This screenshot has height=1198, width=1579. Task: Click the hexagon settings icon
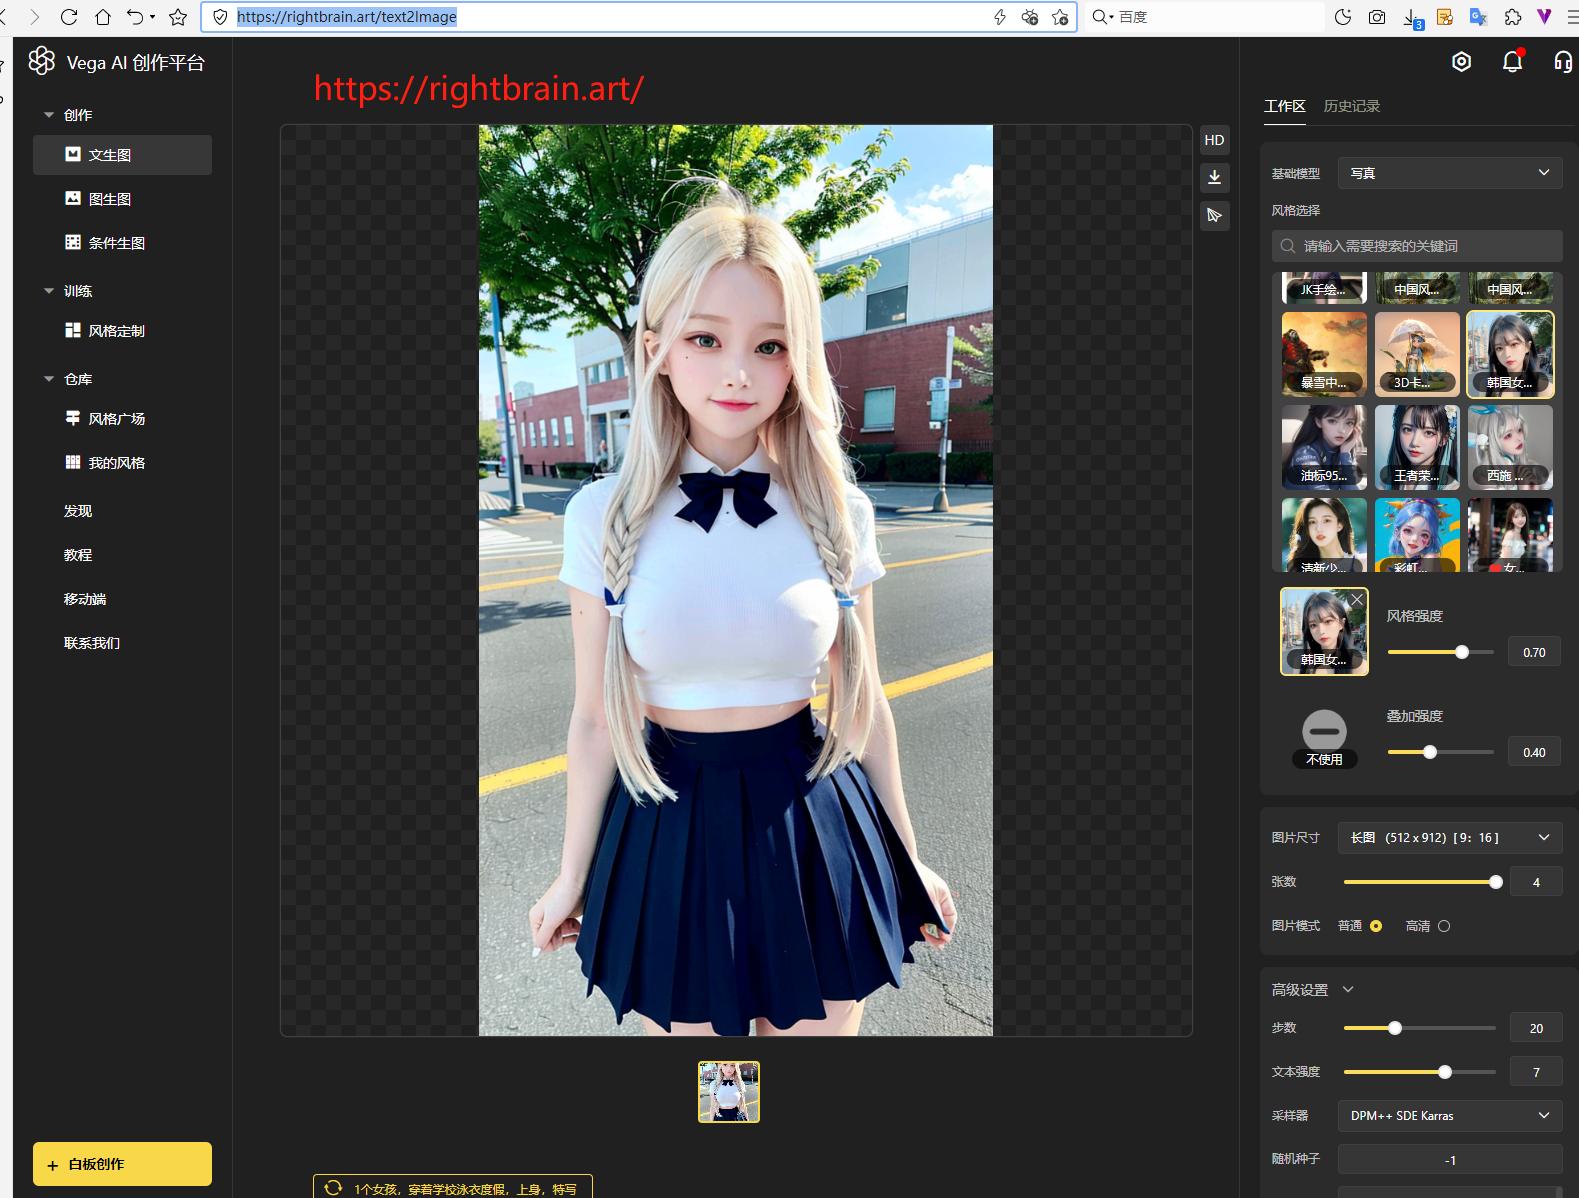[1461, 62]
